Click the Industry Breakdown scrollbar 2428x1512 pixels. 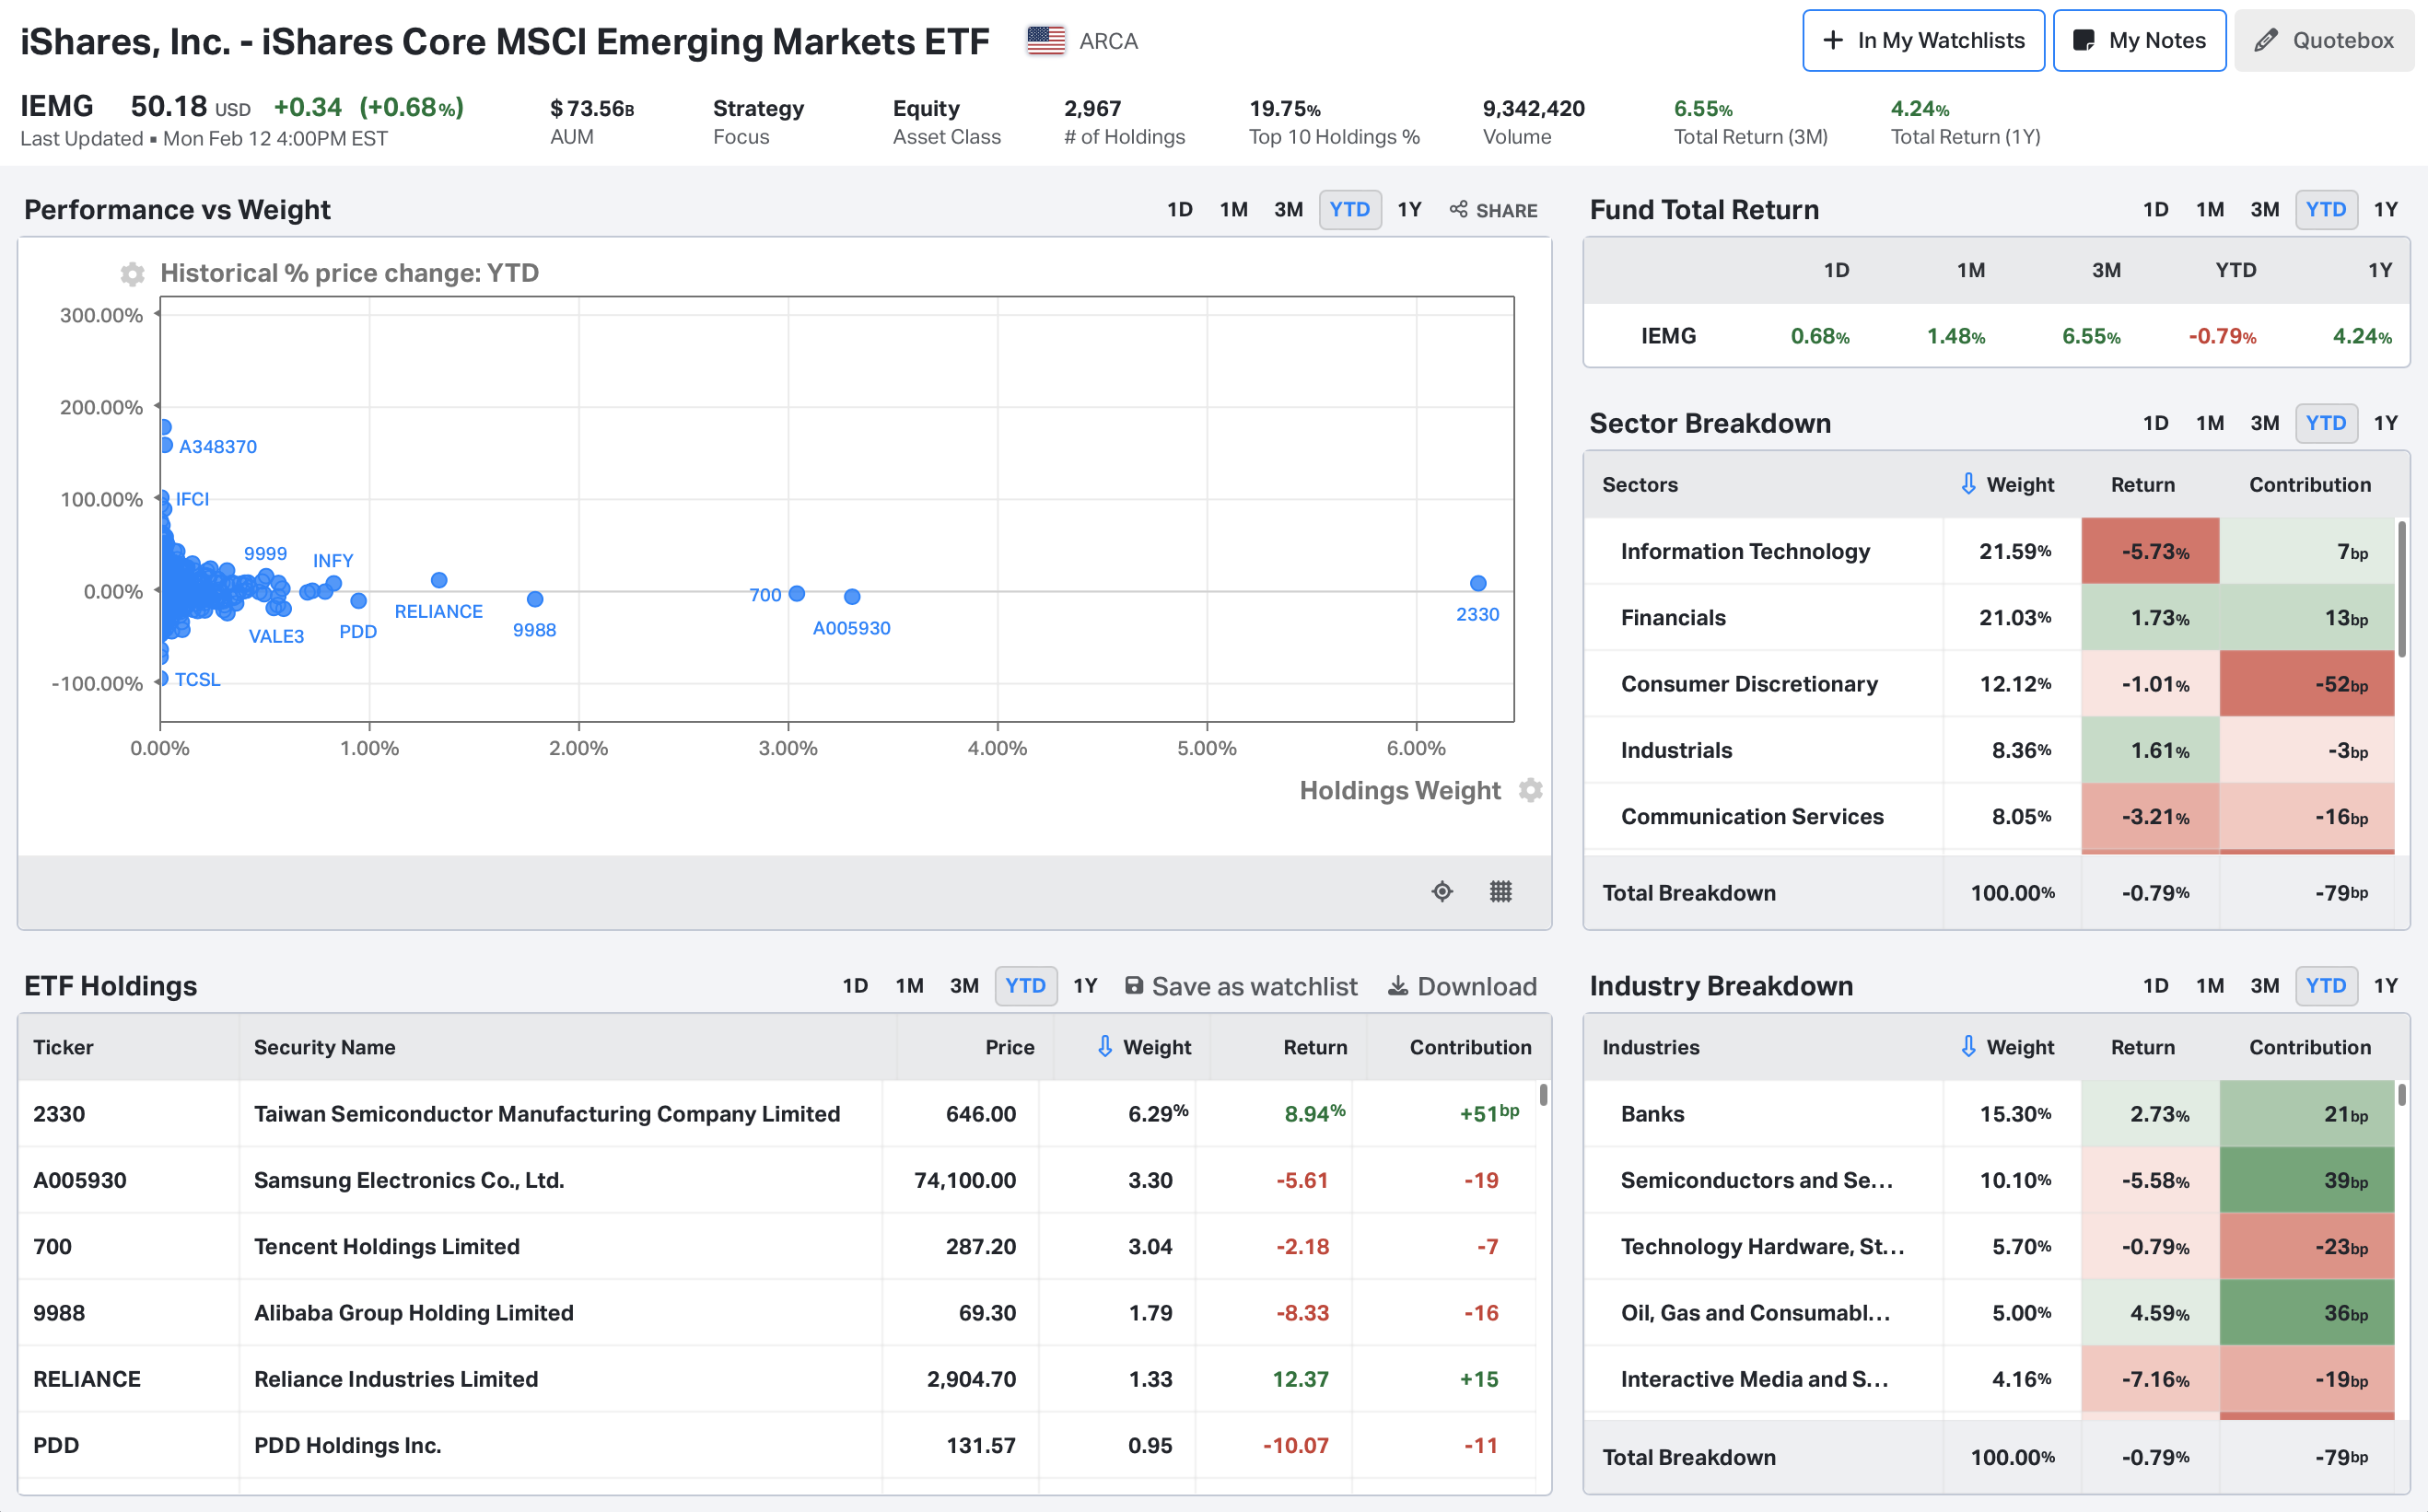coord(2402,1095)
